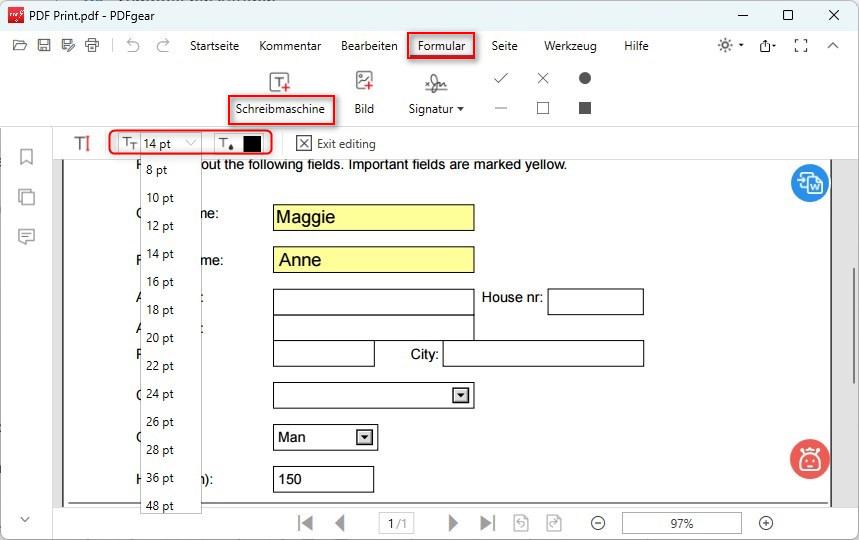Open the Kommentar menu tab
This screenshot has width=859, height=540.
(x=290, y=46)
